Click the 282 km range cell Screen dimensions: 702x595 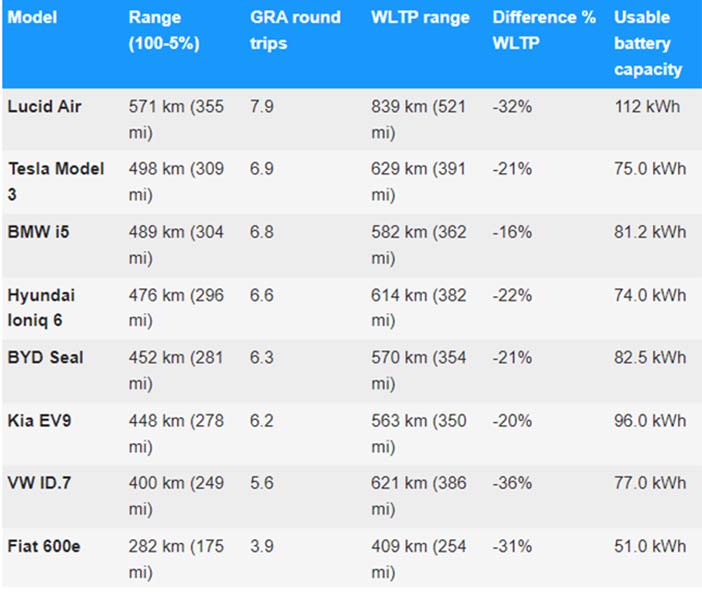[x=176, y=559]
